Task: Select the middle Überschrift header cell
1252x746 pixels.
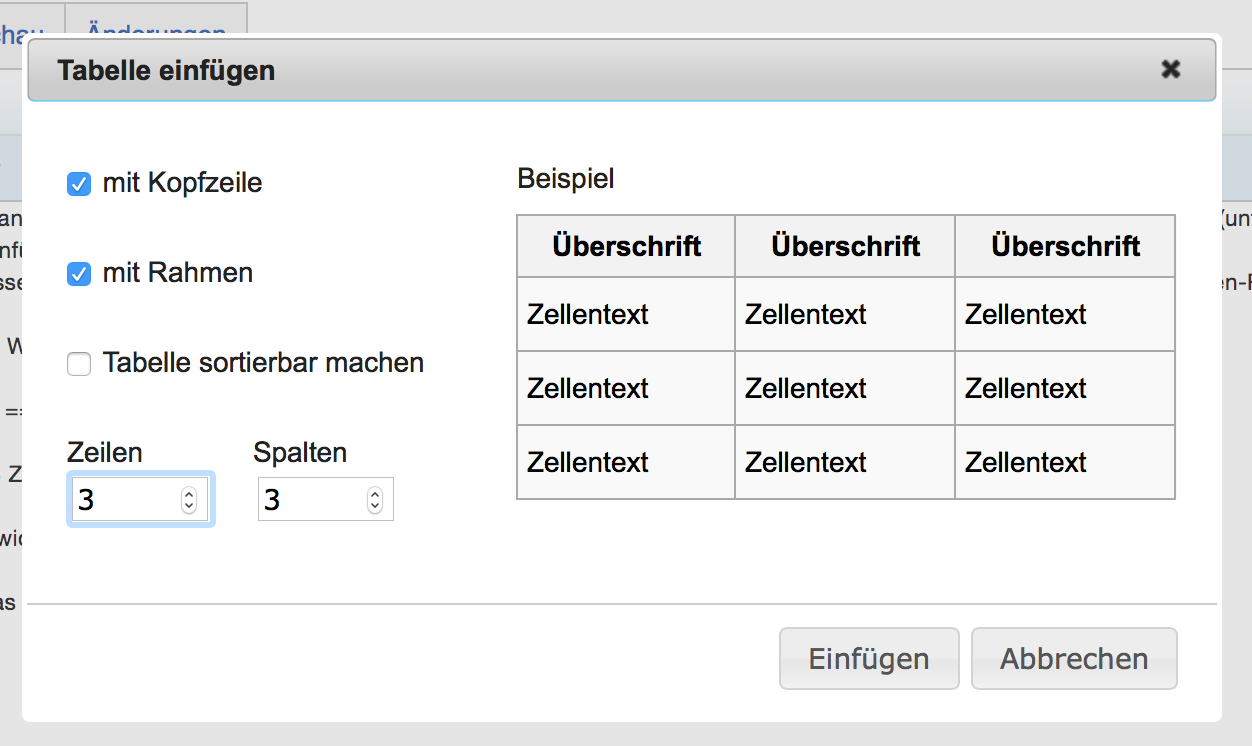Action: tap(845, 246)
